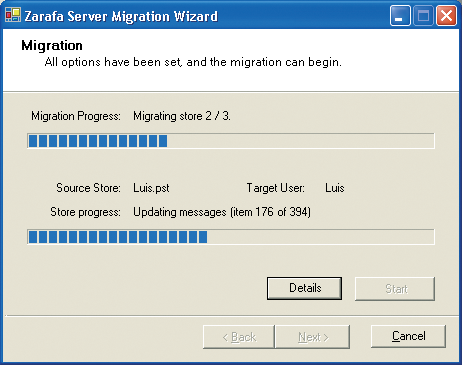Open the migration Details

(304, 288)
